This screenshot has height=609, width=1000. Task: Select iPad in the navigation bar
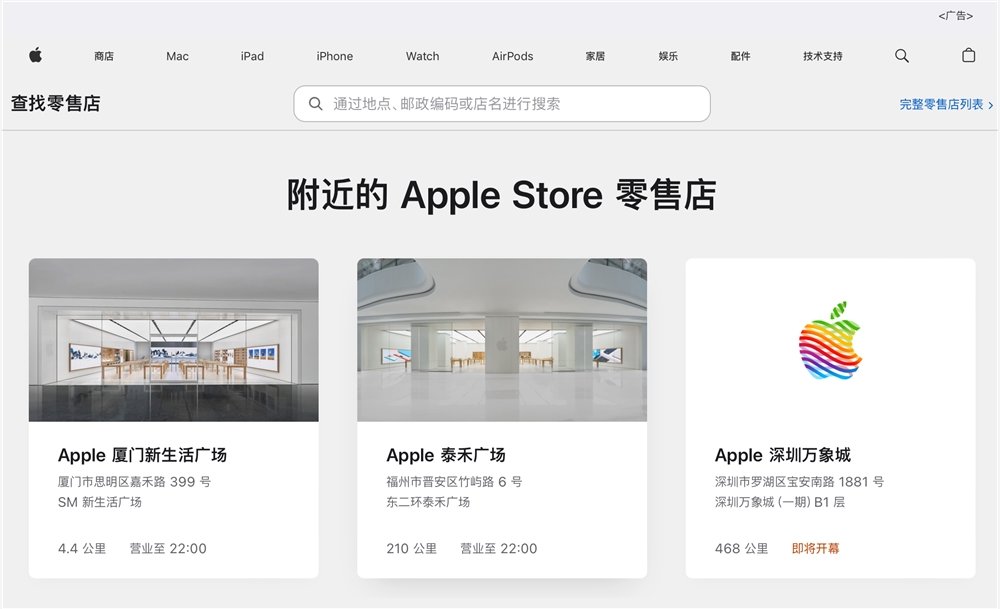[x=252, y=56]
